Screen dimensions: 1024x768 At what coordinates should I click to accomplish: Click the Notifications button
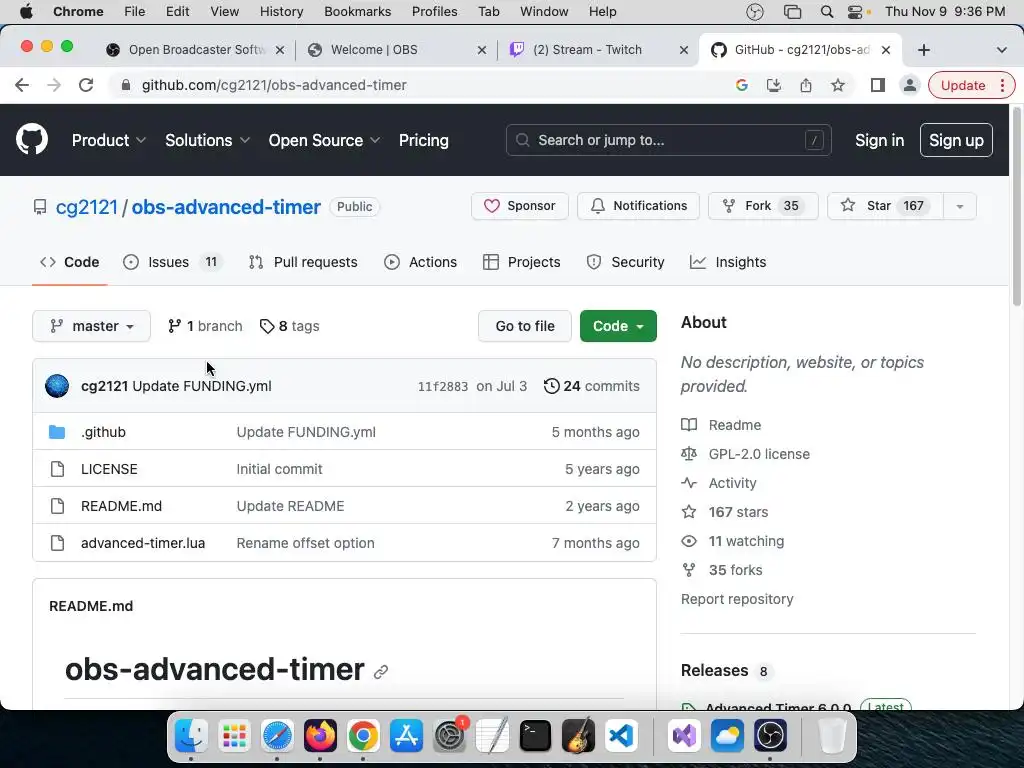[638, 206]
